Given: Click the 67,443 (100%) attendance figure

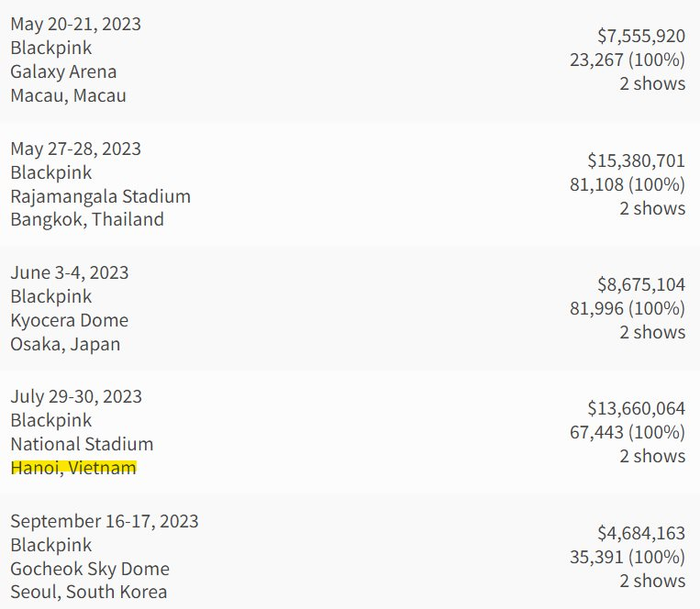Looking at the screenshot, I should click(x=628, y=432).
